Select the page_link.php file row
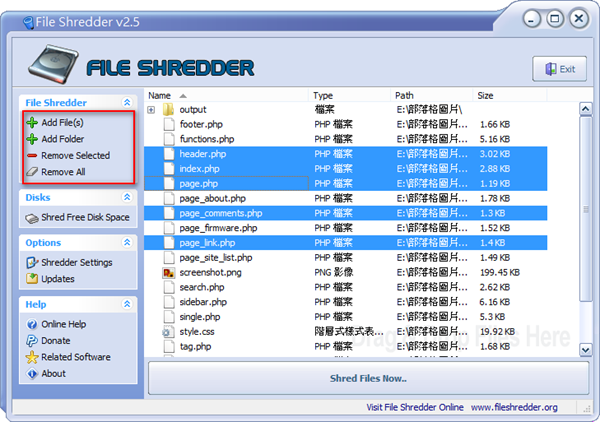Viewport: 600px width, 422px height. 346,243
